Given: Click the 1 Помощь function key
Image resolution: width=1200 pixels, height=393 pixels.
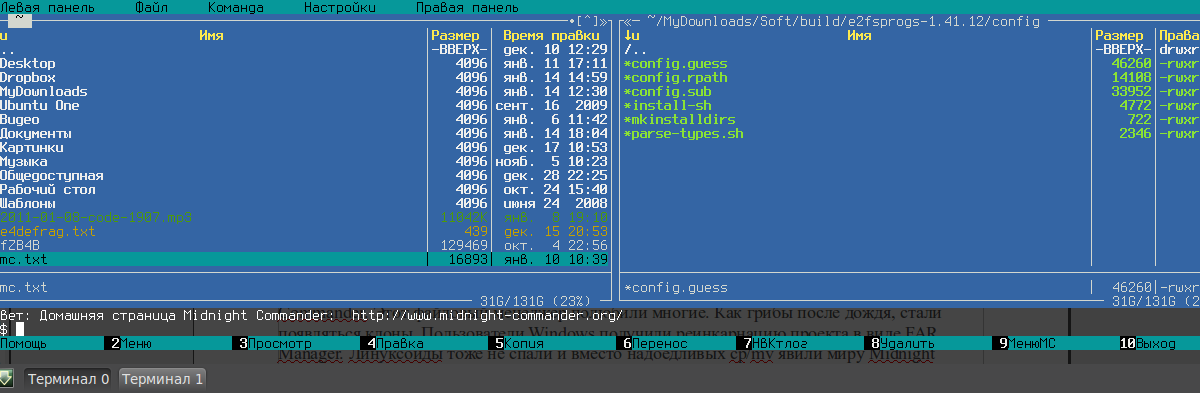Looking at the screenshot, I should [x=52, y=343].
